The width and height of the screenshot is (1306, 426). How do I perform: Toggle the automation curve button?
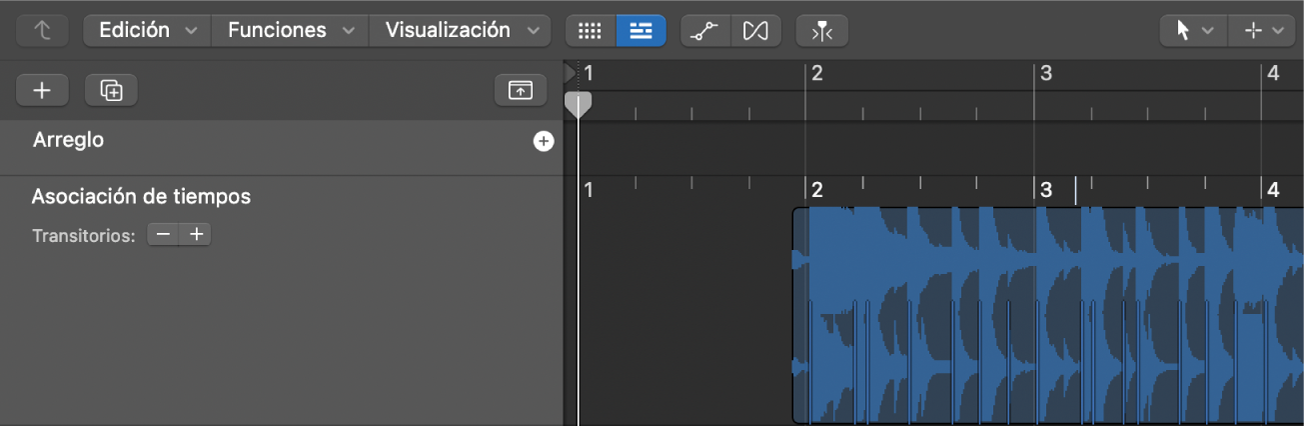(705, 31)
